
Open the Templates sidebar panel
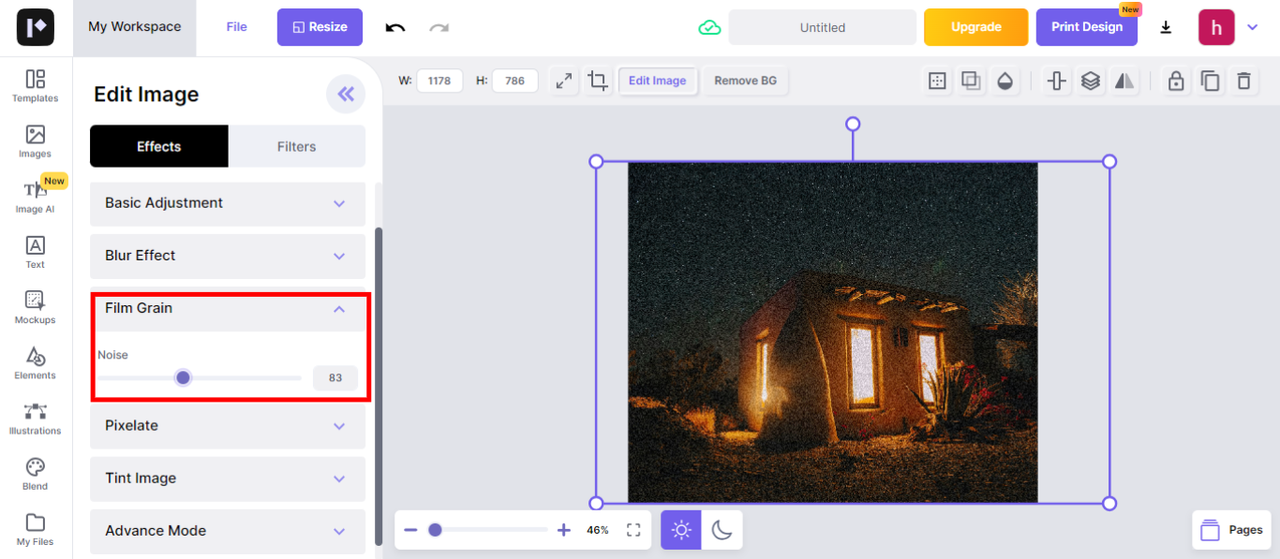click(35, 86)
